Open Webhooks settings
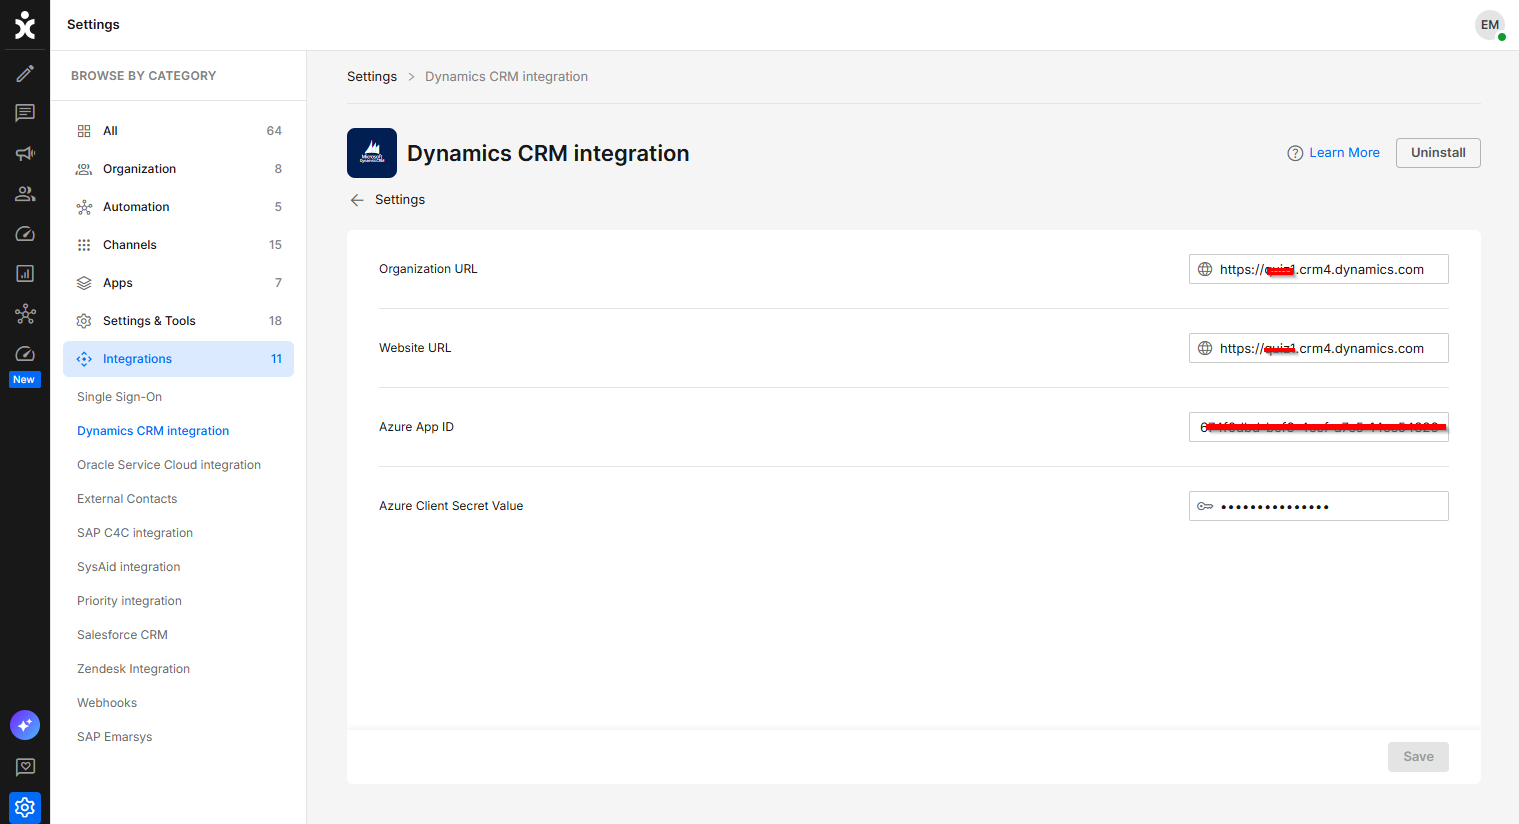1519x824 pixels. click(107, 703)
